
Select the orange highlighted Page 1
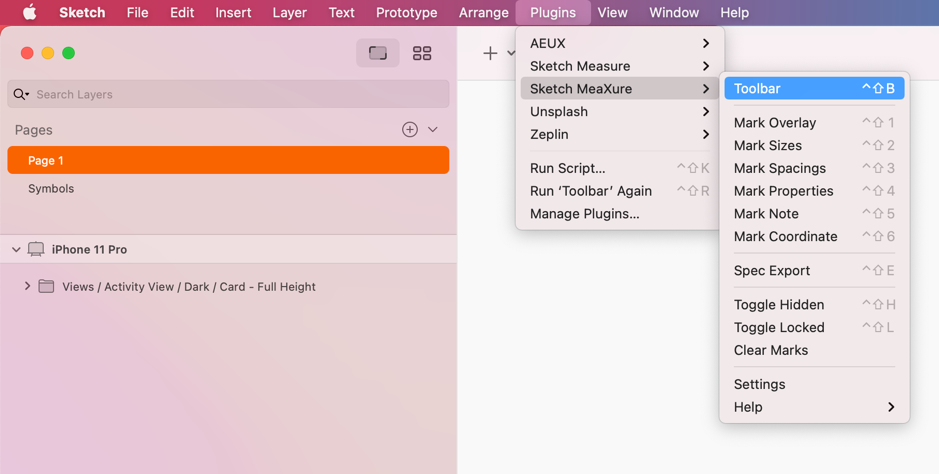point(228,160)
